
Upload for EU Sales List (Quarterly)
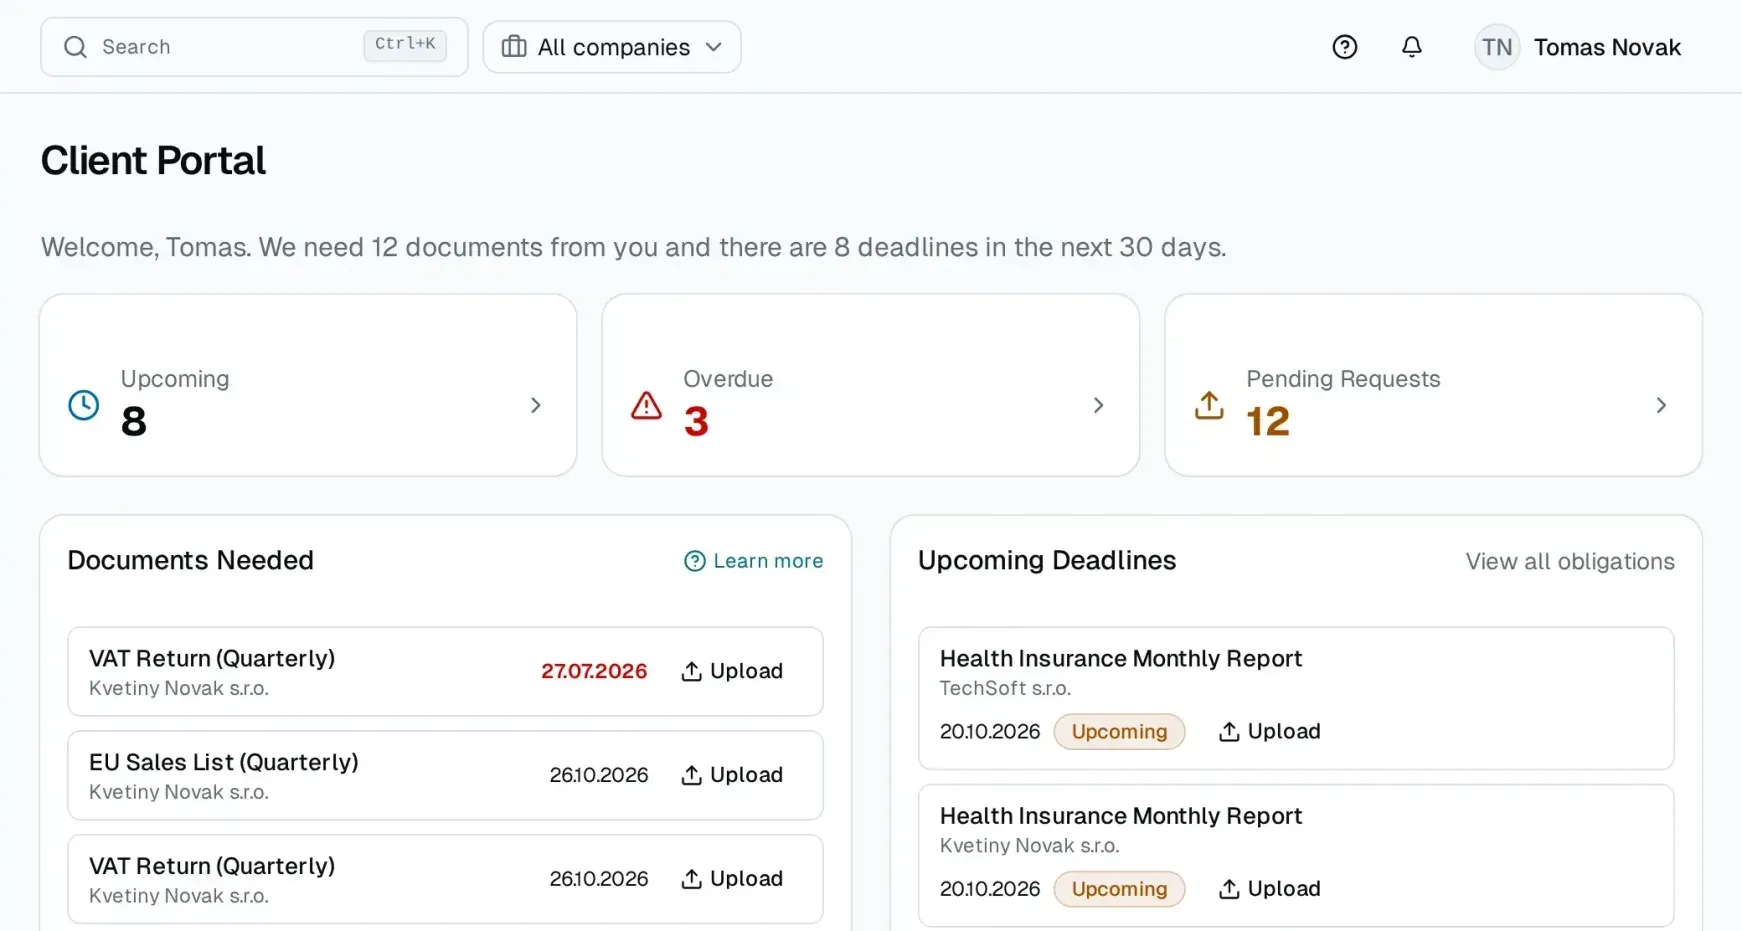click(732, 775)
